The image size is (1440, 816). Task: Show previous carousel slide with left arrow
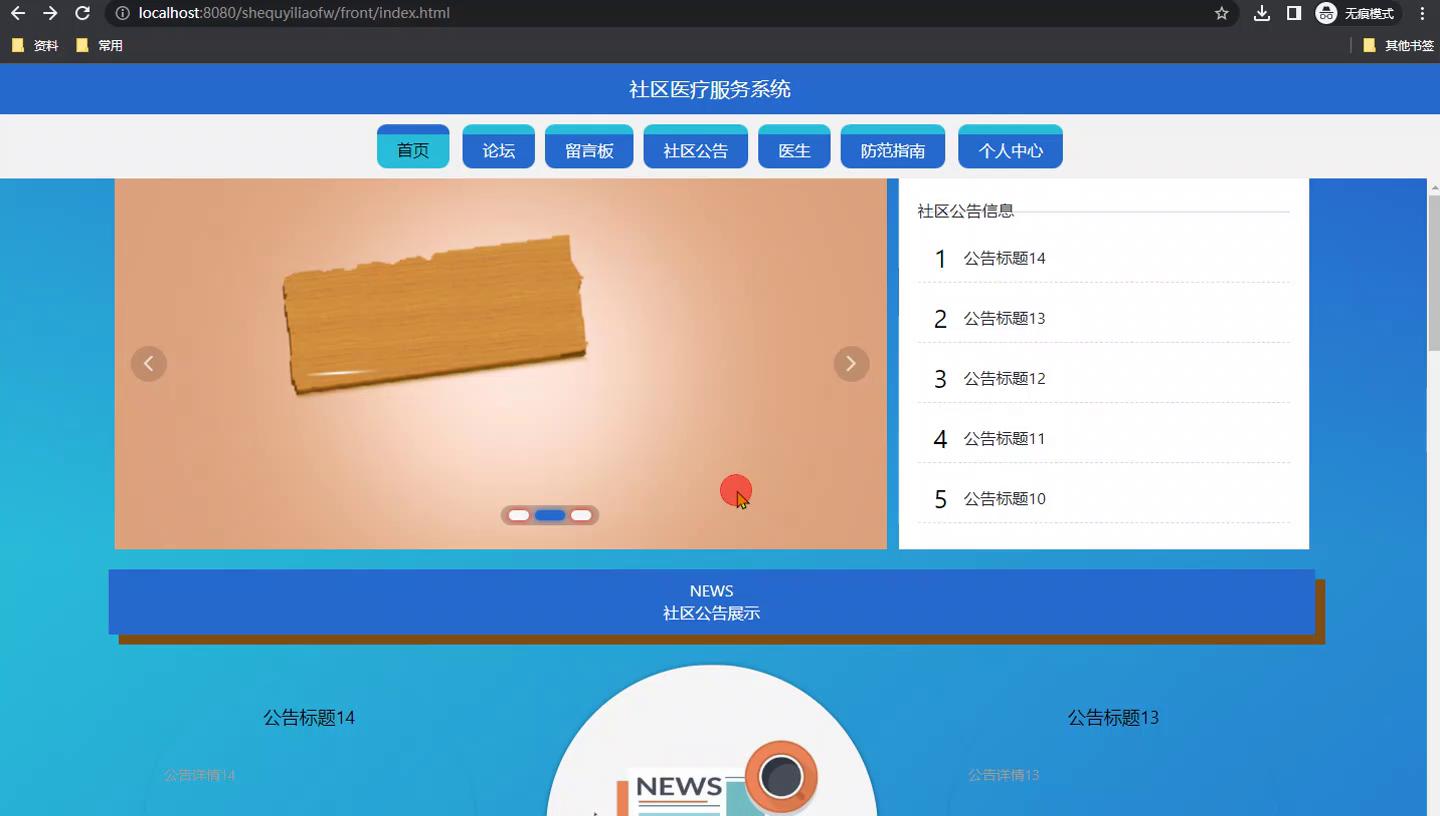tap(149, 363)
